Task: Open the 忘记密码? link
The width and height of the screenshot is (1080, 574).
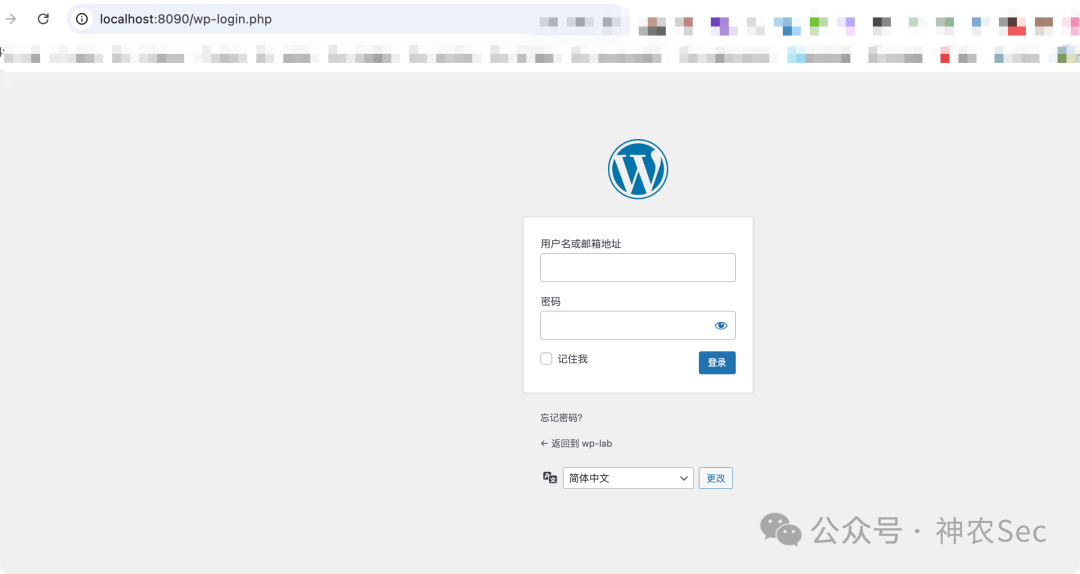Action: (561, 418)
